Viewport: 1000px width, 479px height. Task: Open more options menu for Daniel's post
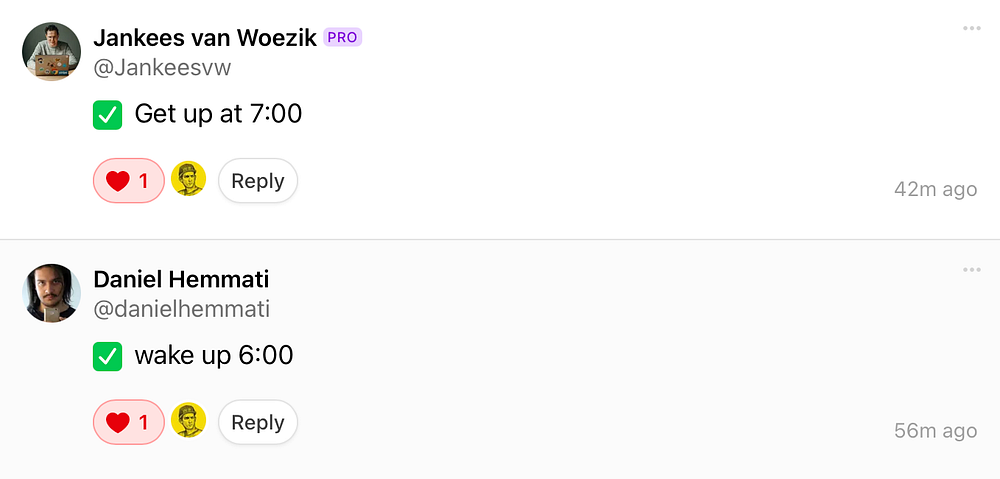[x=971, y=270]
